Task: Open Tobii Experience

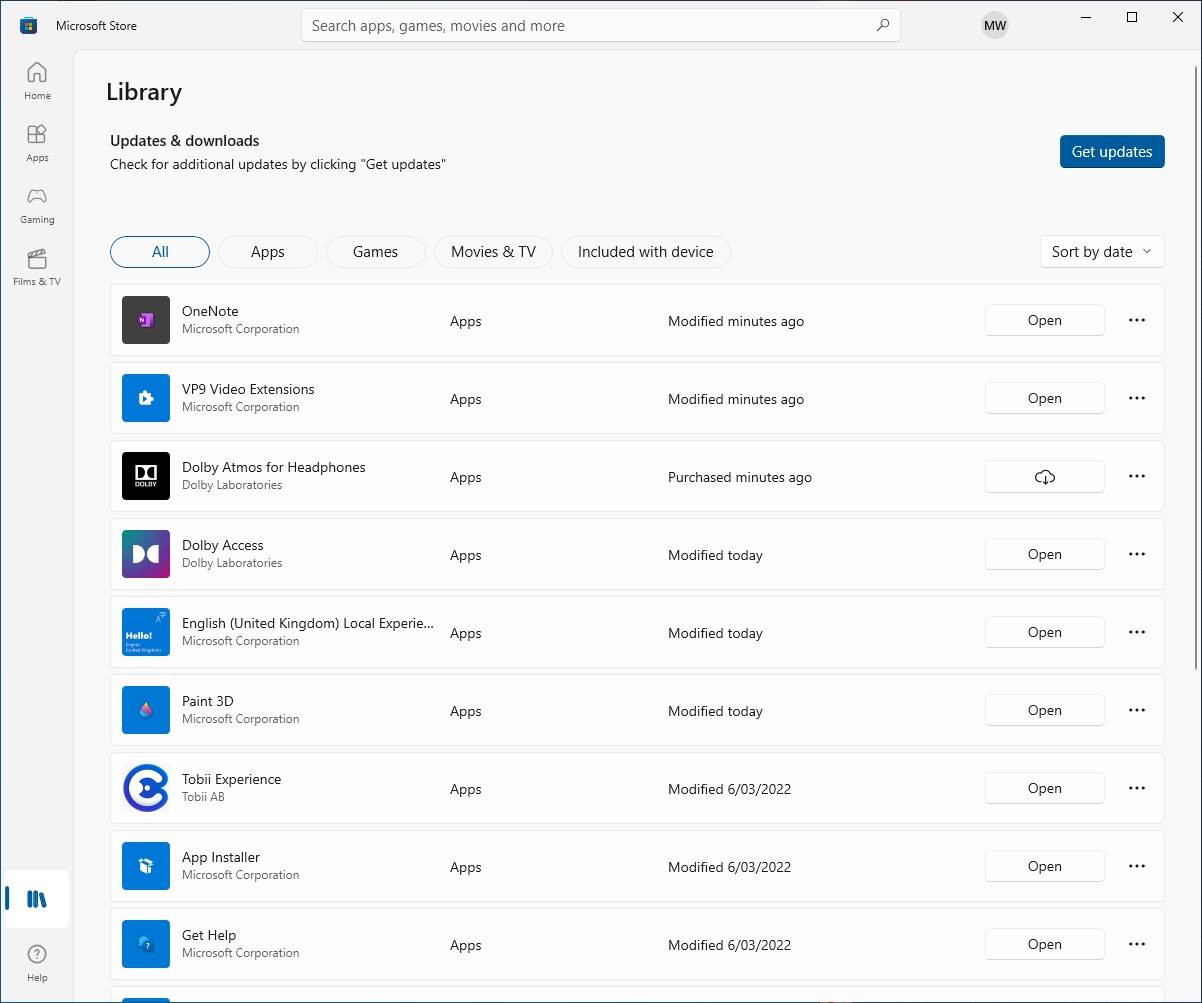Action: pos(1044,789)
